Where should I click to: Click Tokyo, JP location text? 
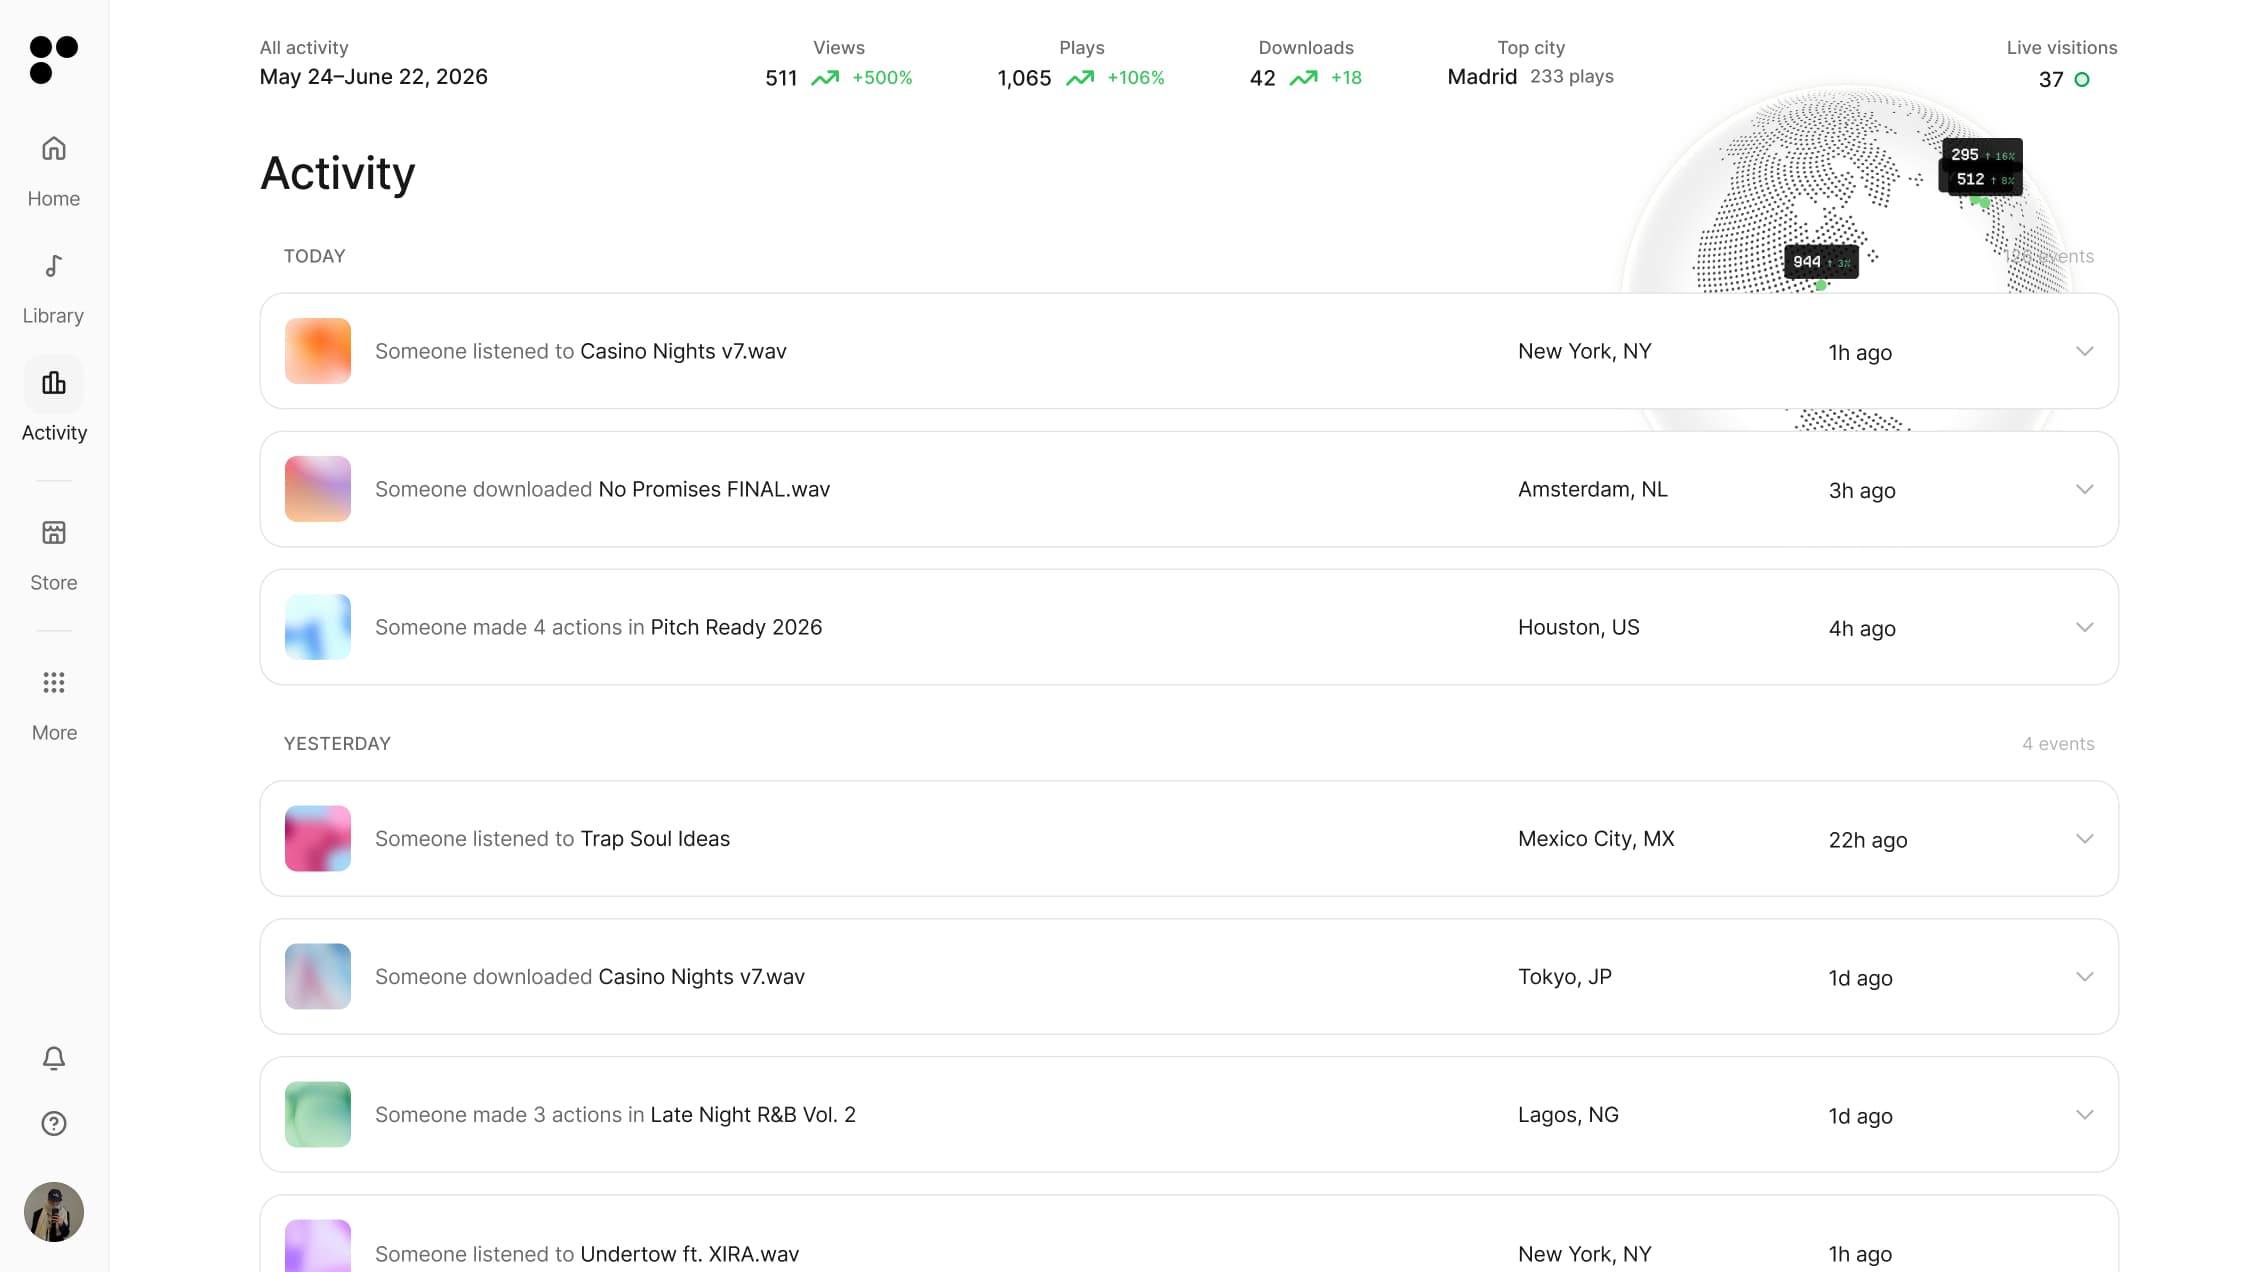coord(1565,976)
